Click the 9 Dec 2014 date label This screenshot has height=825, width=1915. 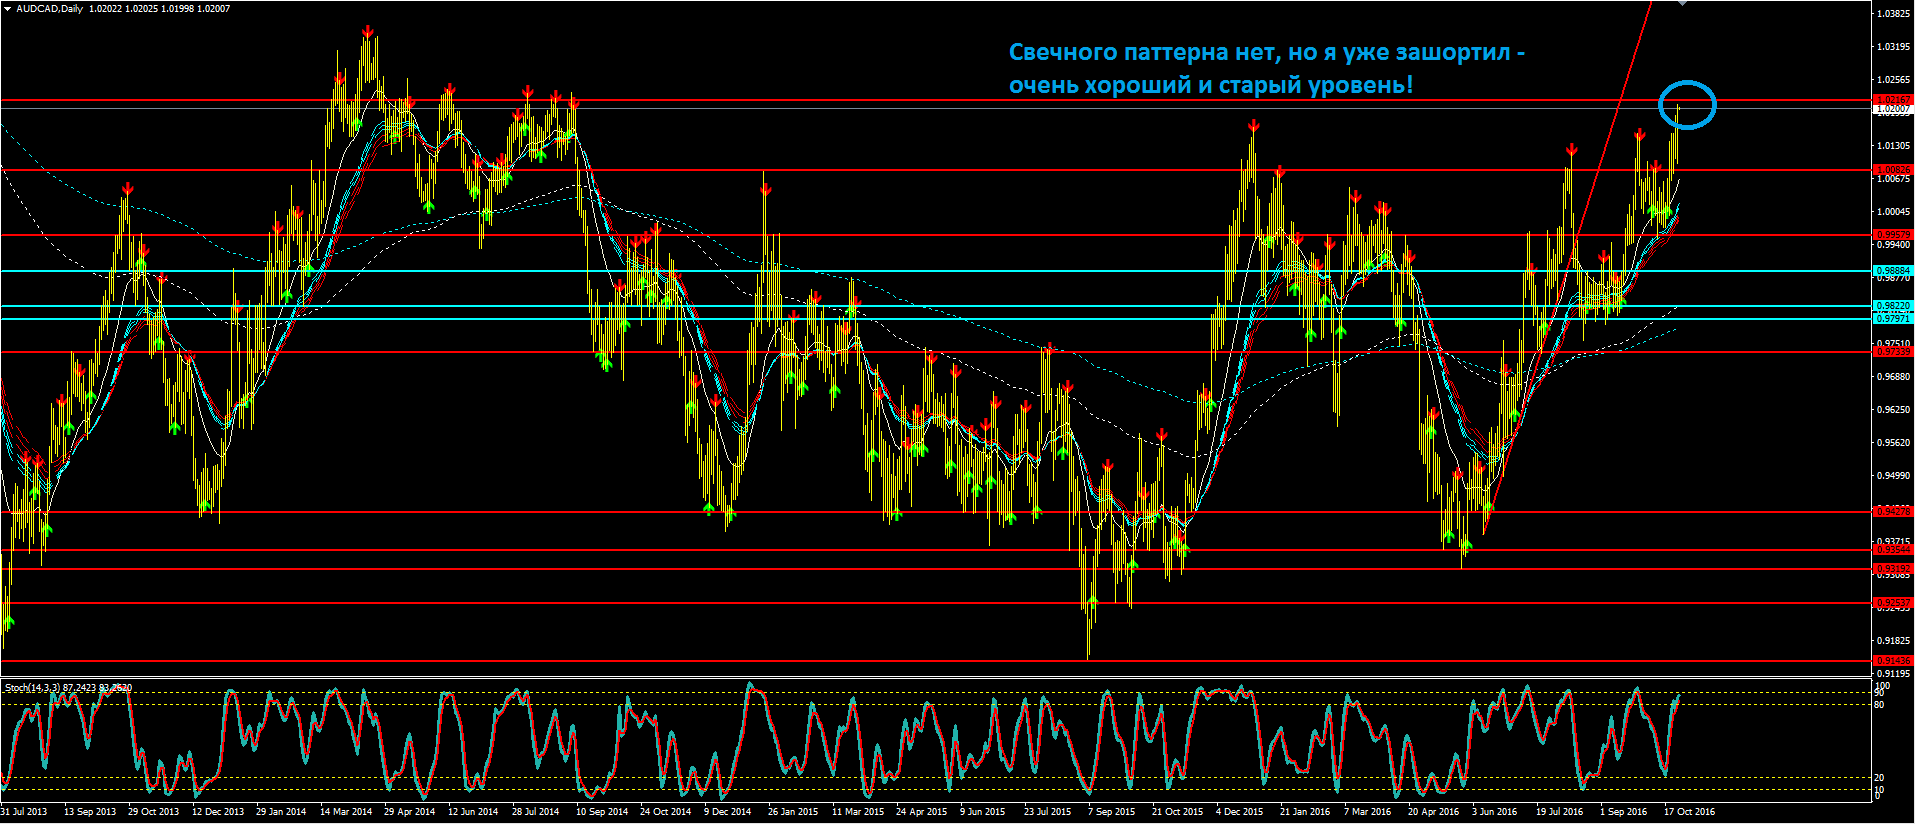pyautogui.click(x=727, y=812)
